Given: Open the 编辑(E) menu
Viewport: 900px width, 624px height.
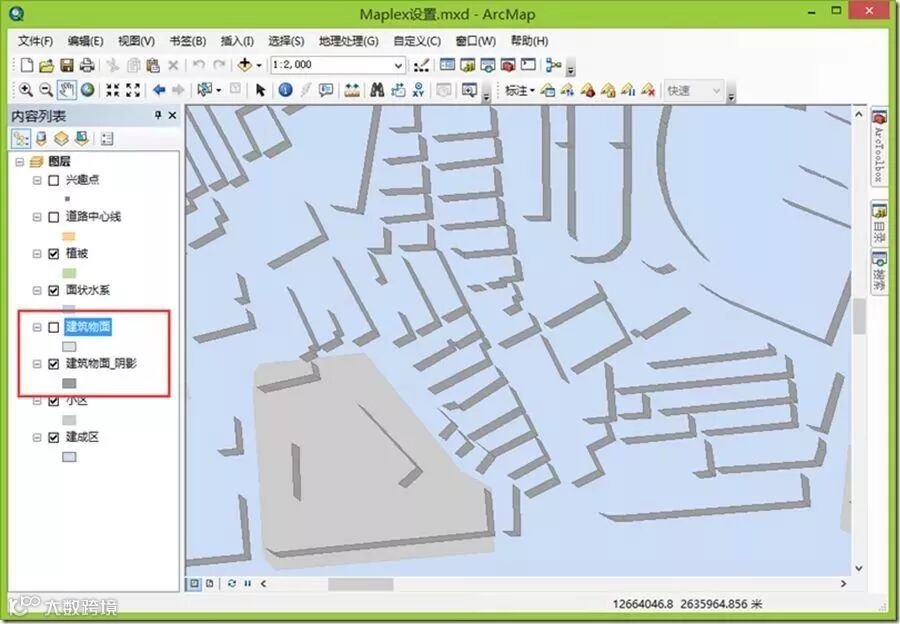Looking at the screenshot, I should pyautogui.click(x=85, y=41).
